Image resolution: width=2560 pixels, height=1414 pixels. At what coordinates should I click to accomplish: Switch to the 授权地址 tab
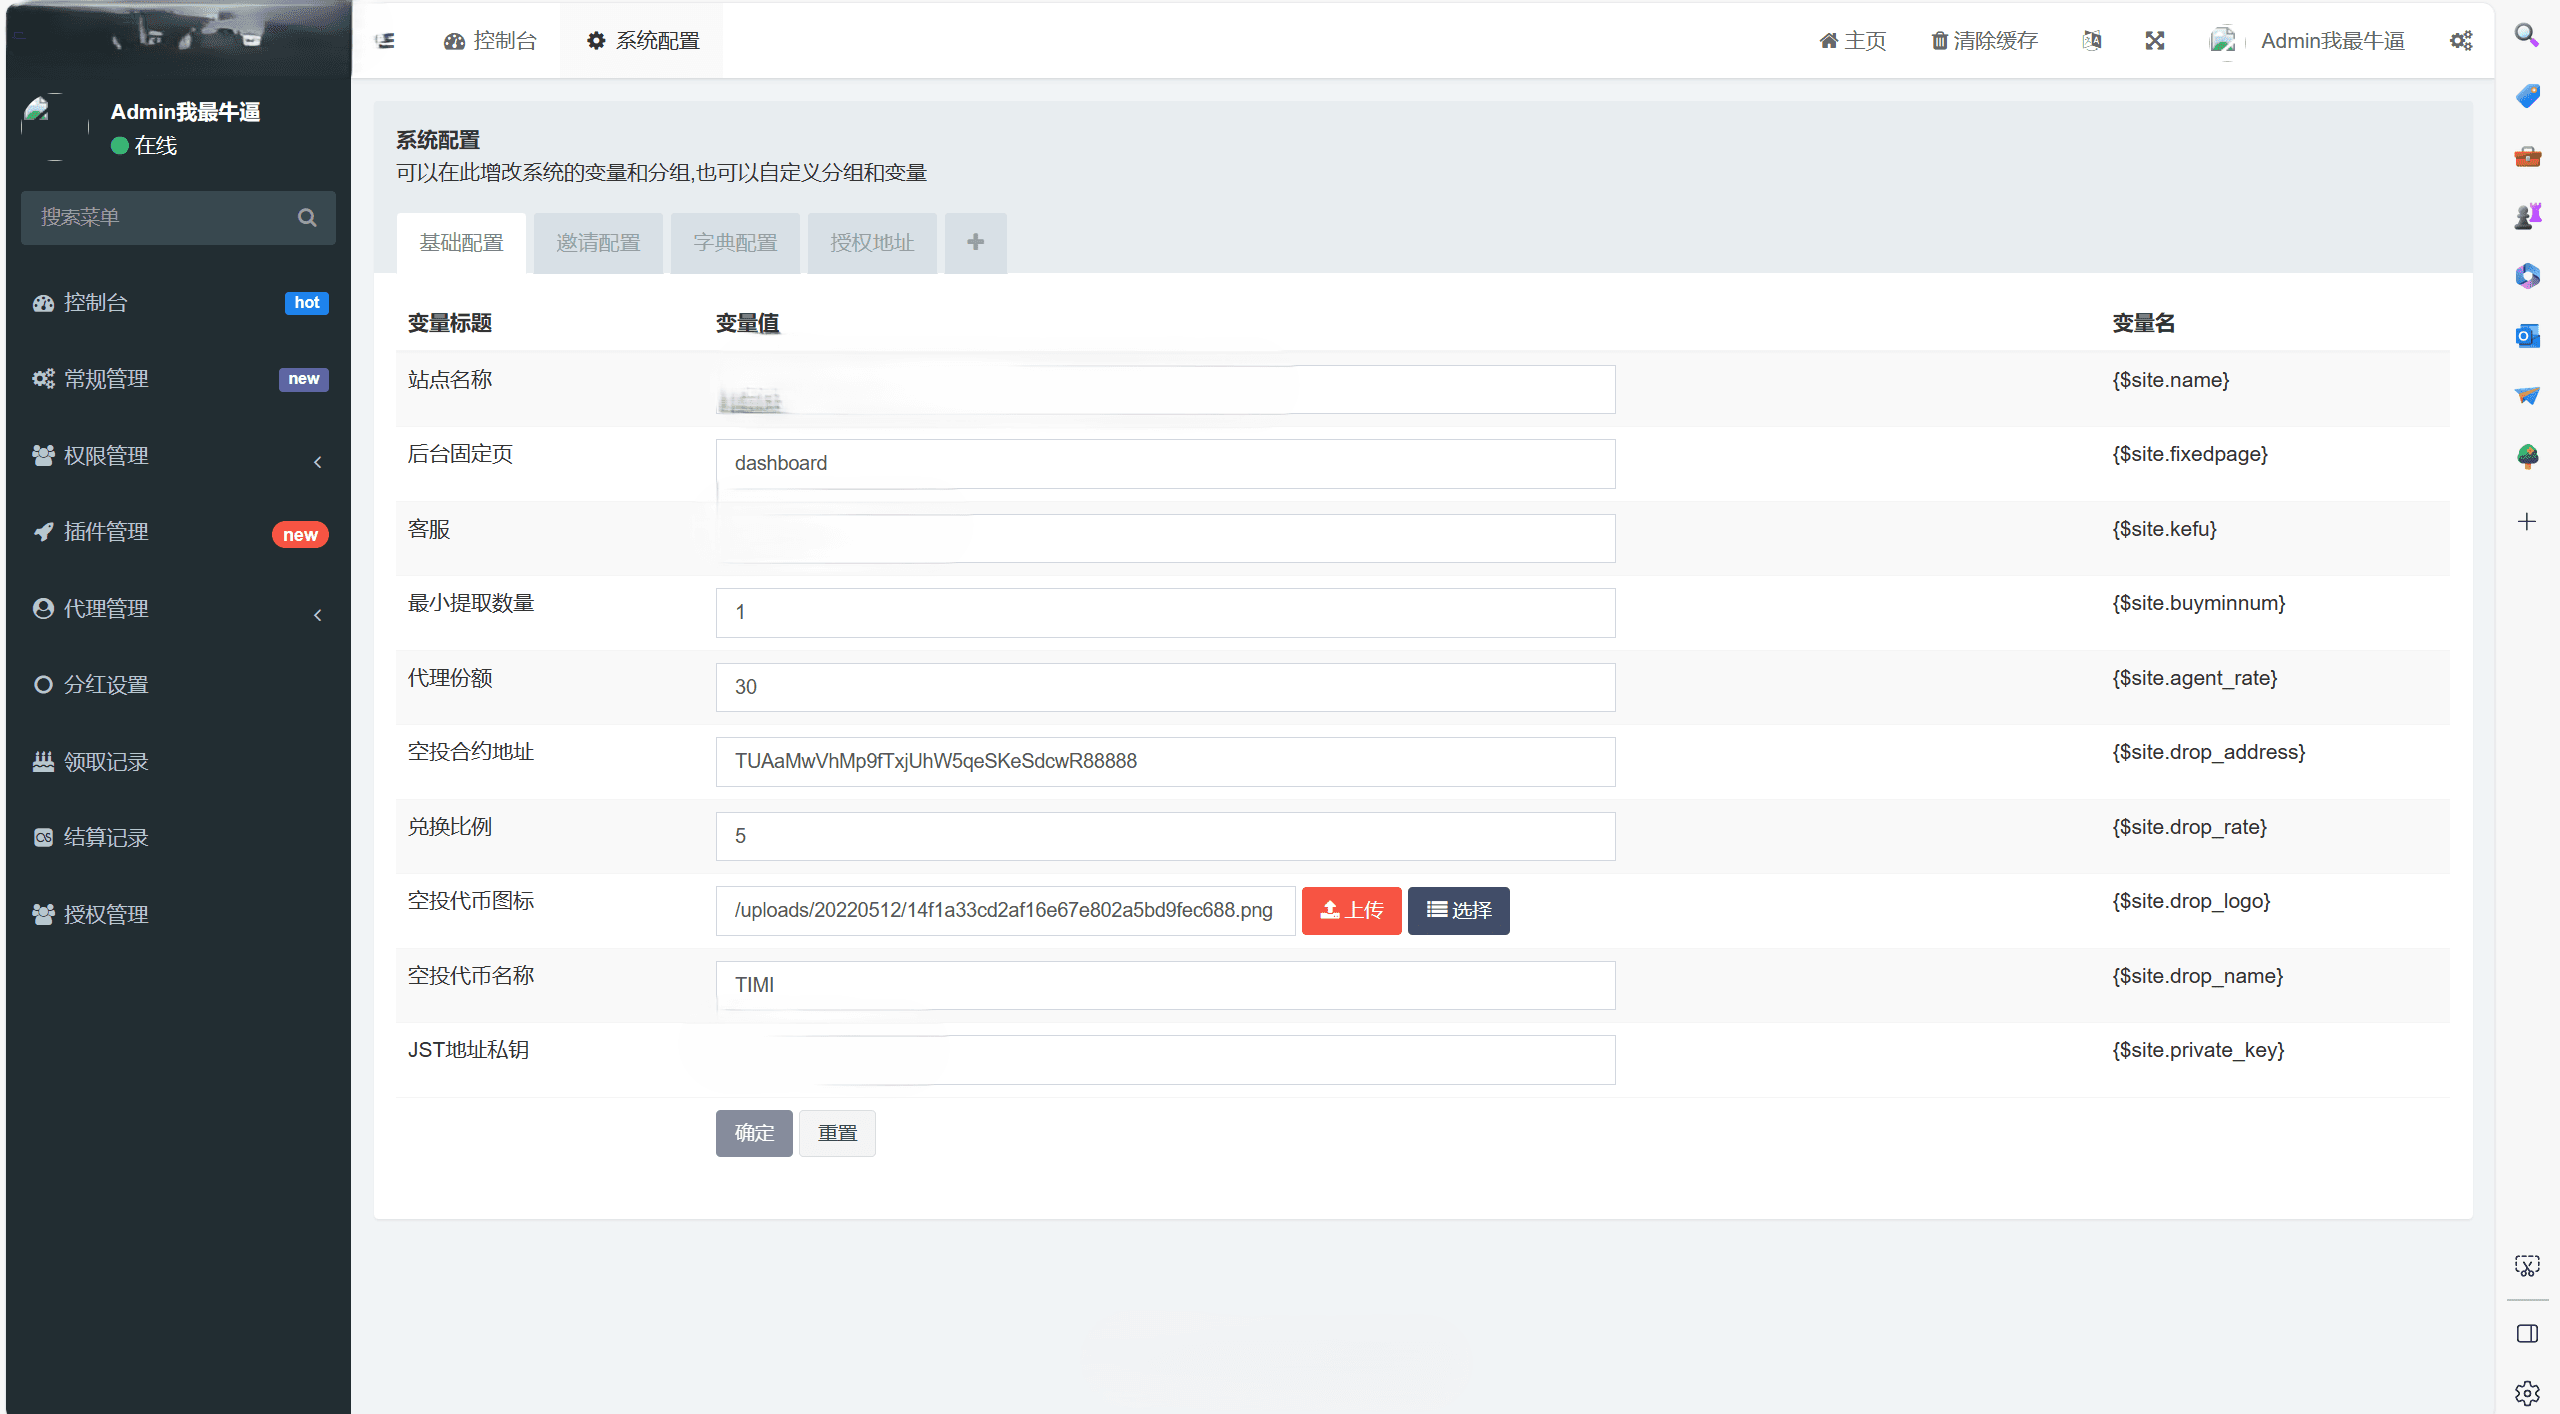click(x=872, y=243)
